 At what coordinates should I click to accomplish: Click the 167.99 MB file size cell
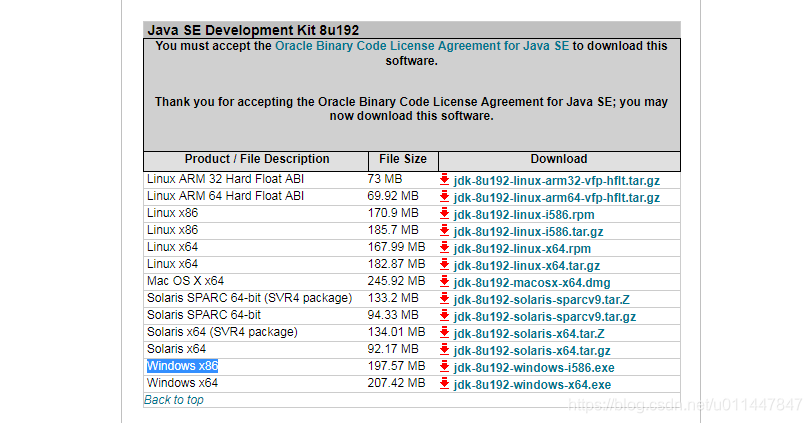tap(396, 247)
